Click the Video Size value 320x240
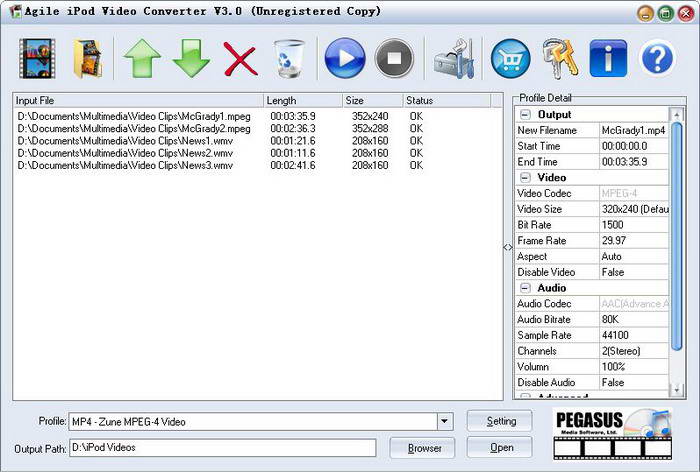The width and height of the screenshot is (700, 472). (x=633, y=209)
